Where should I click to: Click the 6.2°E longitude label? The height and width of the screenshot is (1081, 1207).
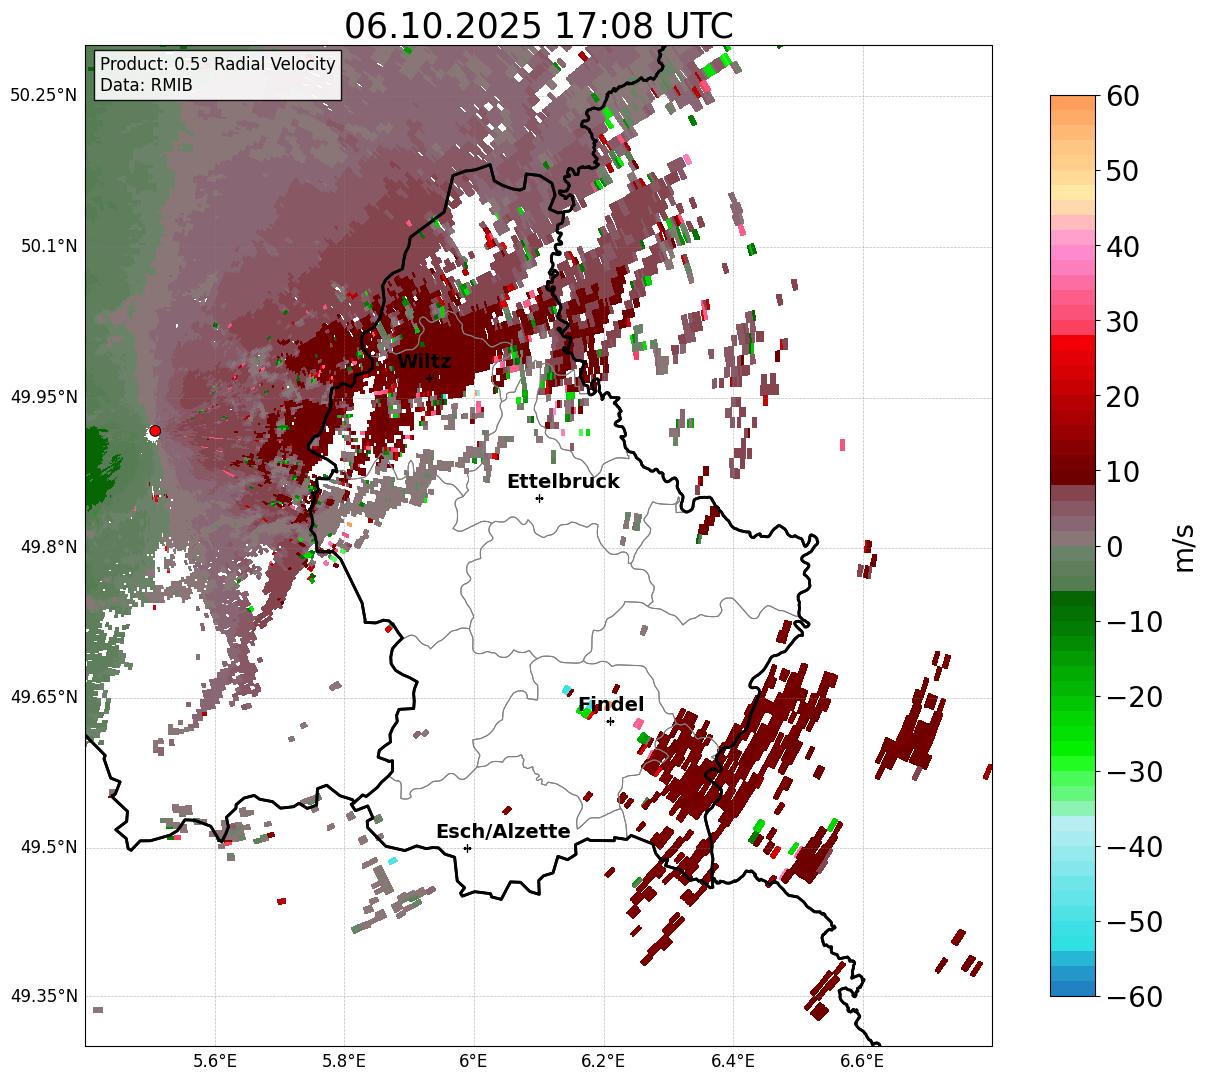coord(604,1060)
